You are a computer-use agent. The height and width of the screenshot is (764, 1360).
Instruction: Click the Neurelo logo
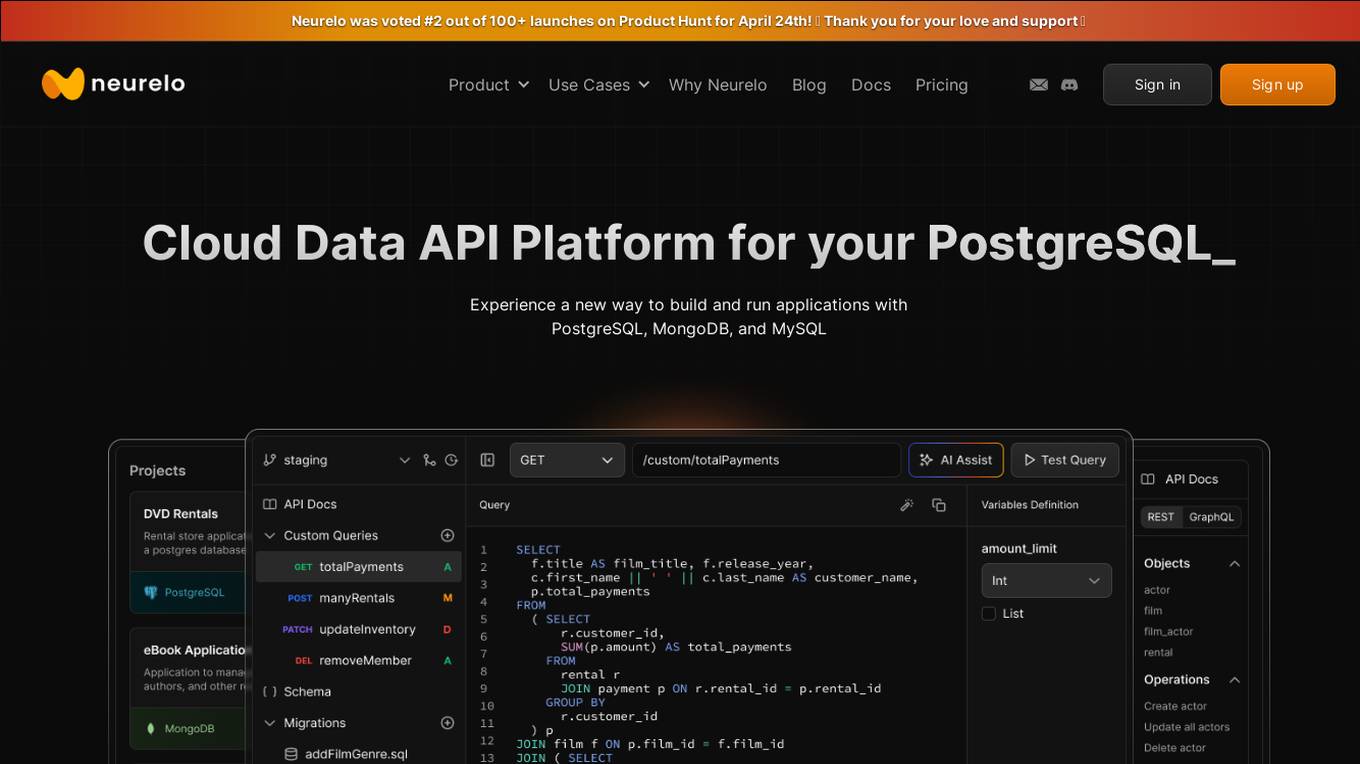113,84
